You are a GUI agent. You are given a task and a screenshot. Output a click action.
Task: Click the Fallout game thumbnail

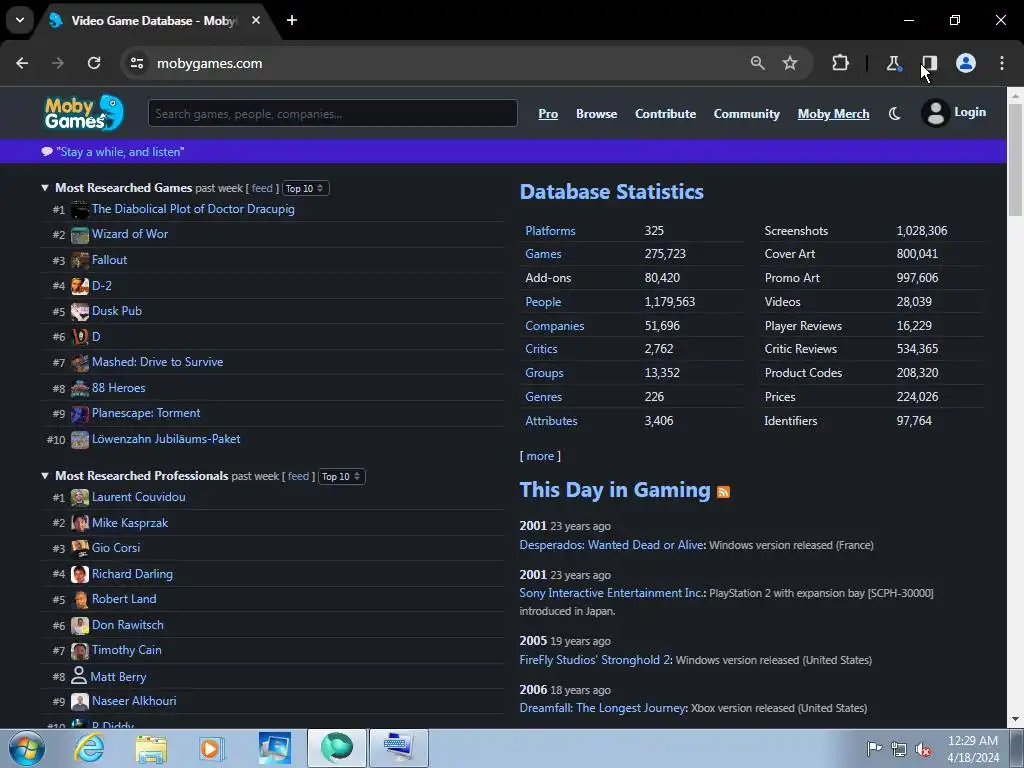click(80, 261)
